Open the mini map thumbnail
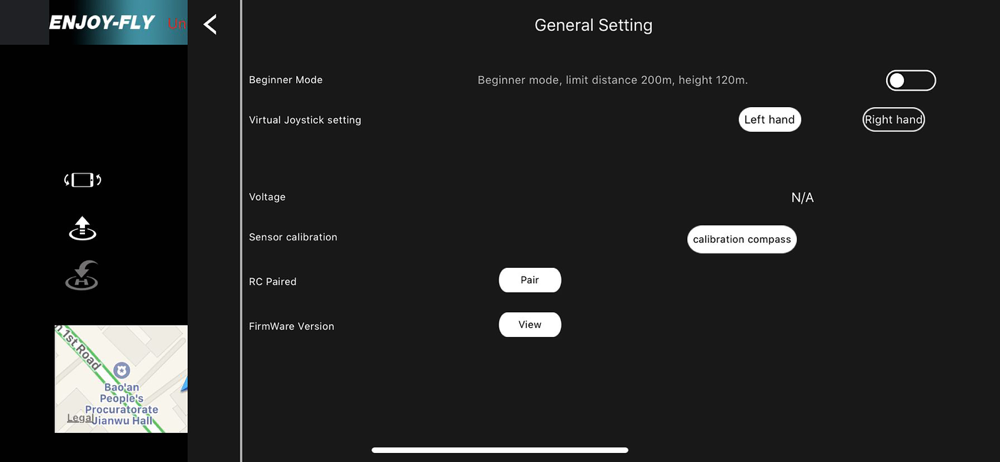This screenshot has width=1000, height=462. click(121, 379)
